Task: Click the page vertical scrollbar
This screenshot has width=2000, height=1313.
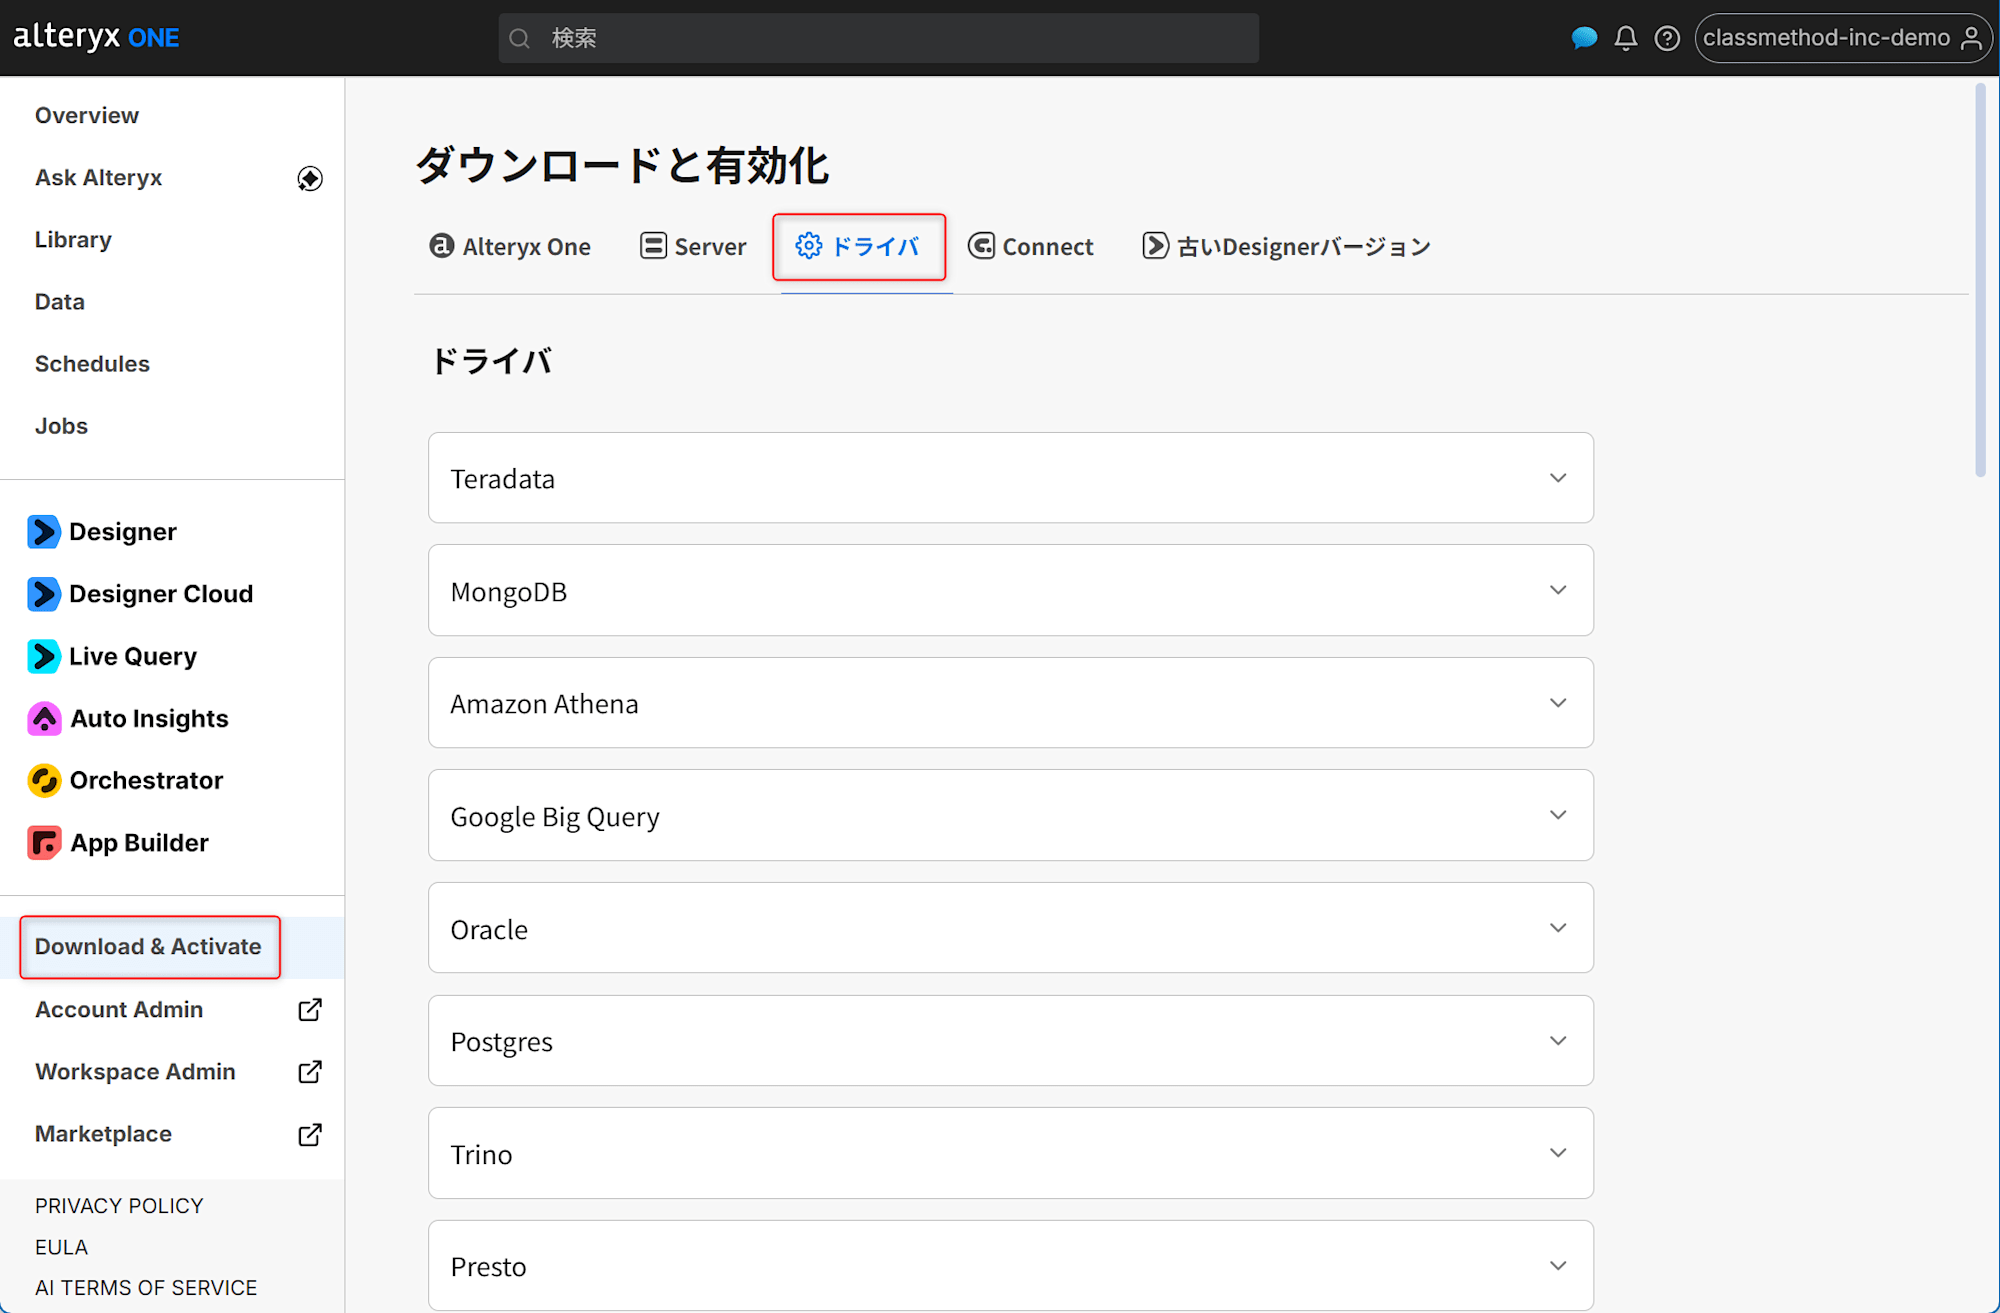Action: coord(1980,280)
